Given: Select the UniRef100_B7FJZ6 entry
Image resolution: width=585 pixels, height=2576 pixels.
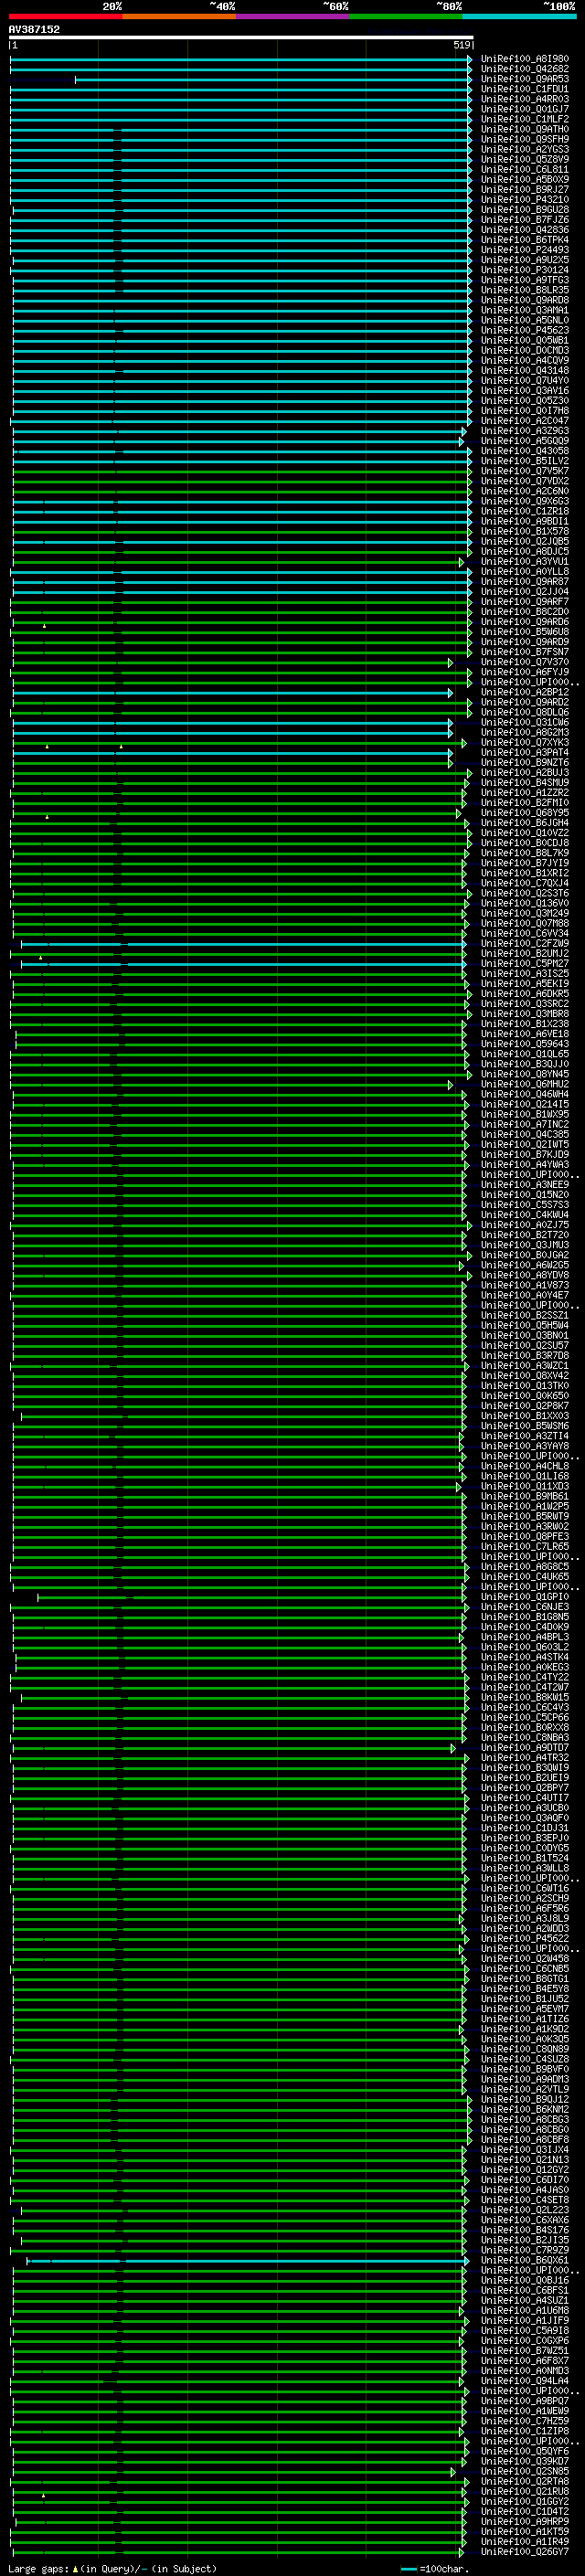Looking at the screenshot, I should 525,220.
